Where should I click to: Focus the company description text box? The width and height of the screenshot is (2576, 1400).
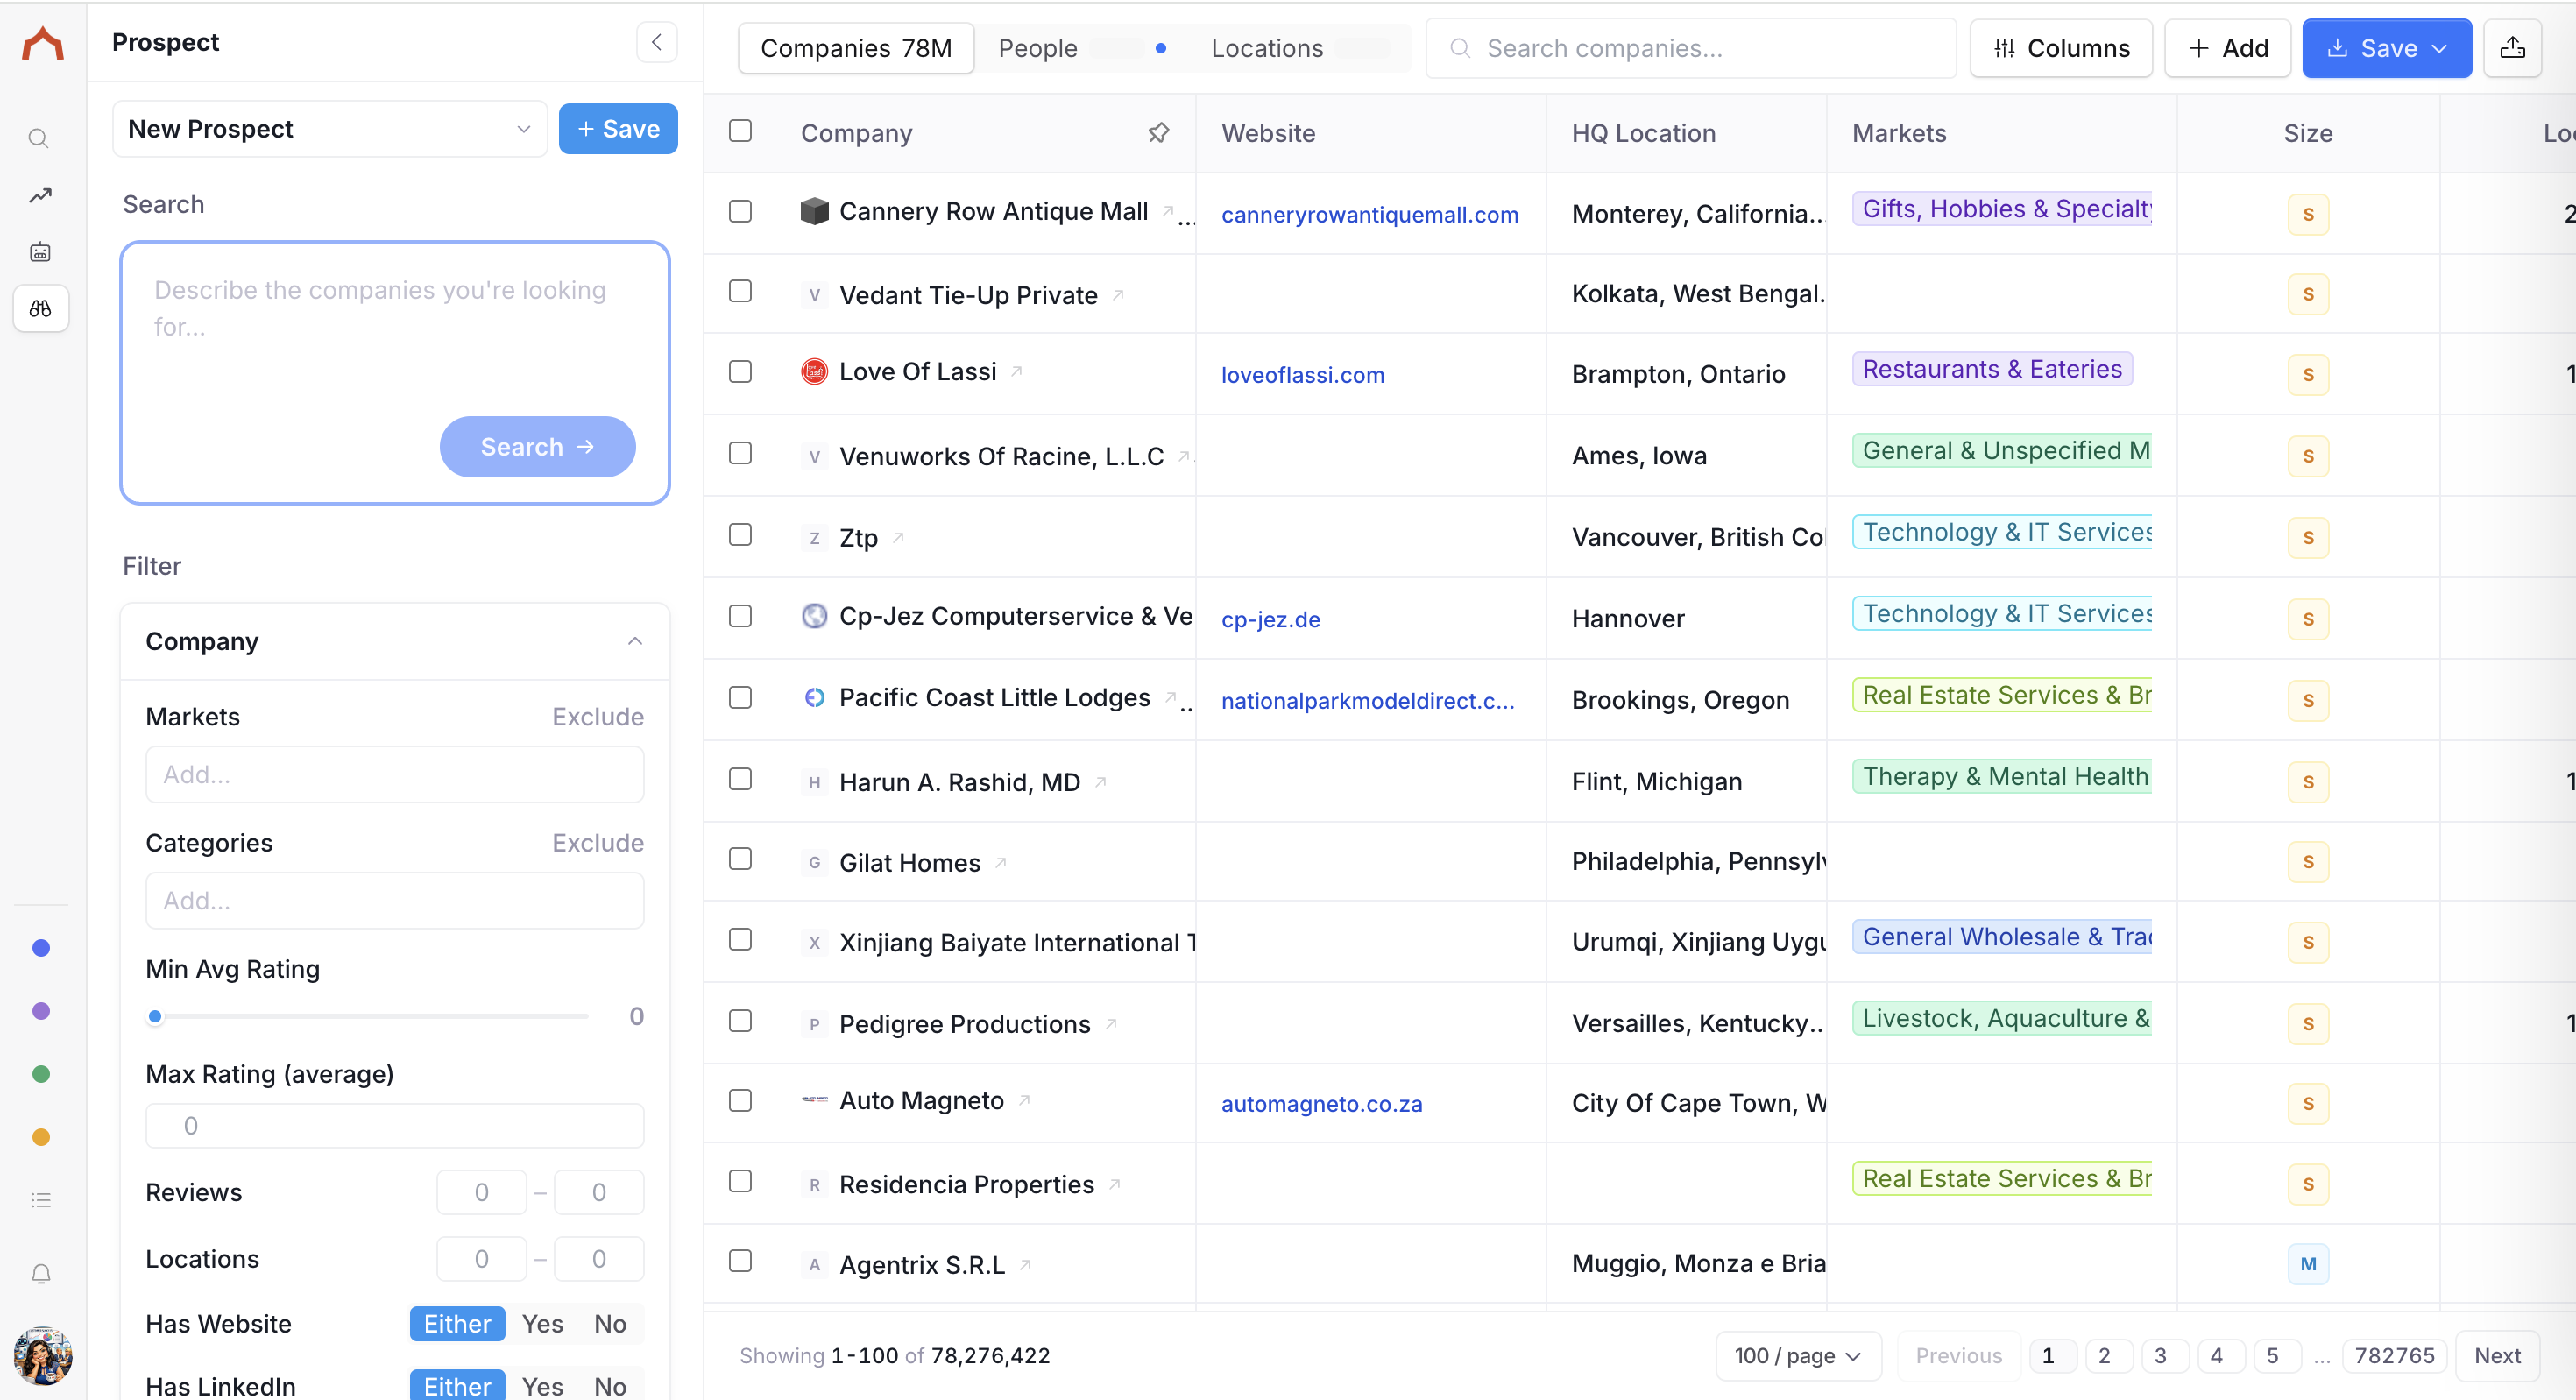tap(394, 373)
